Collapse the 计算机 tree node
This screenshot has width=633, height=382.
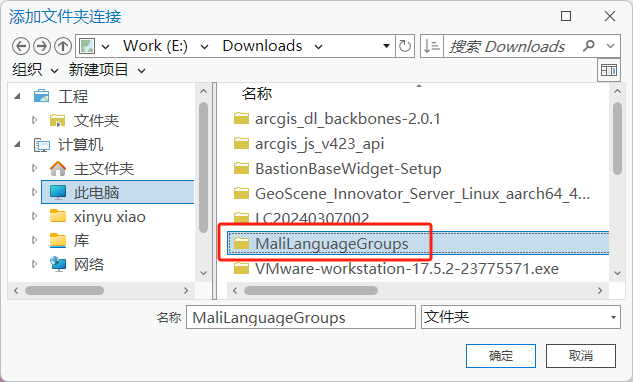(17, 144)
